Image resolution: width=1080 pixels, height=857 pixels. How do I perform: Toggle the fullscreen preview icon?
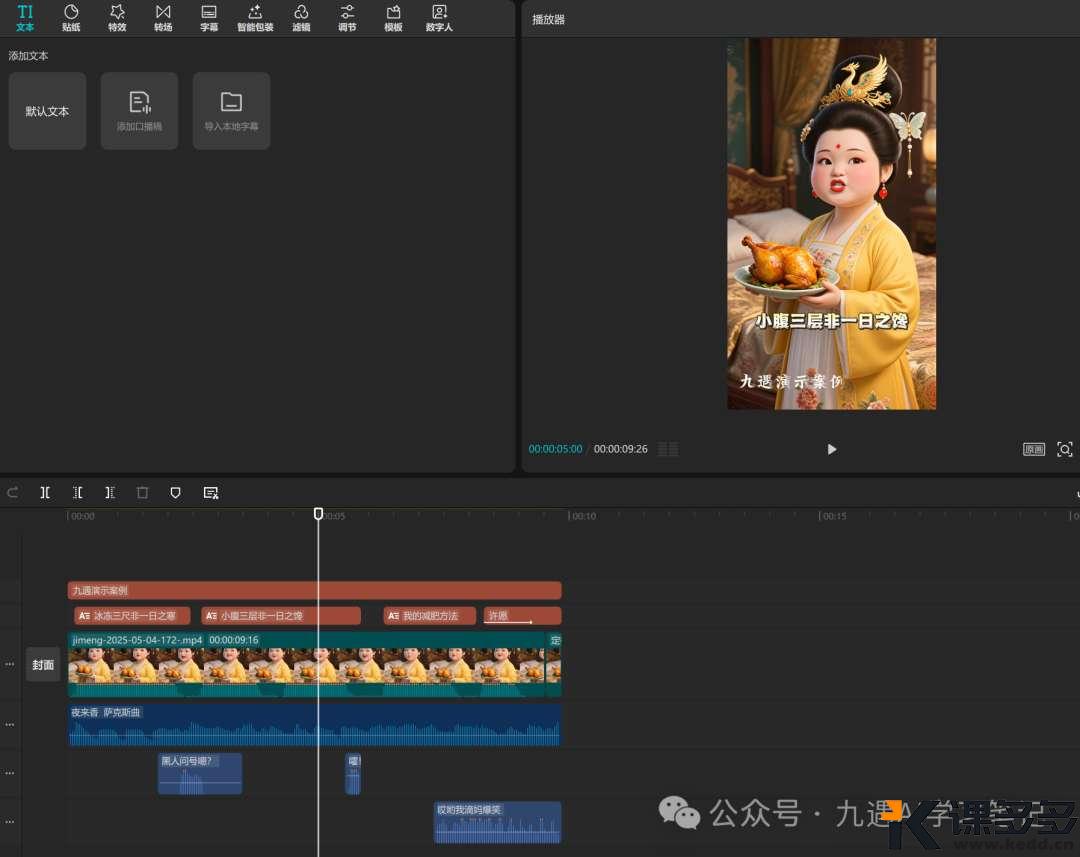[1064, 449]
